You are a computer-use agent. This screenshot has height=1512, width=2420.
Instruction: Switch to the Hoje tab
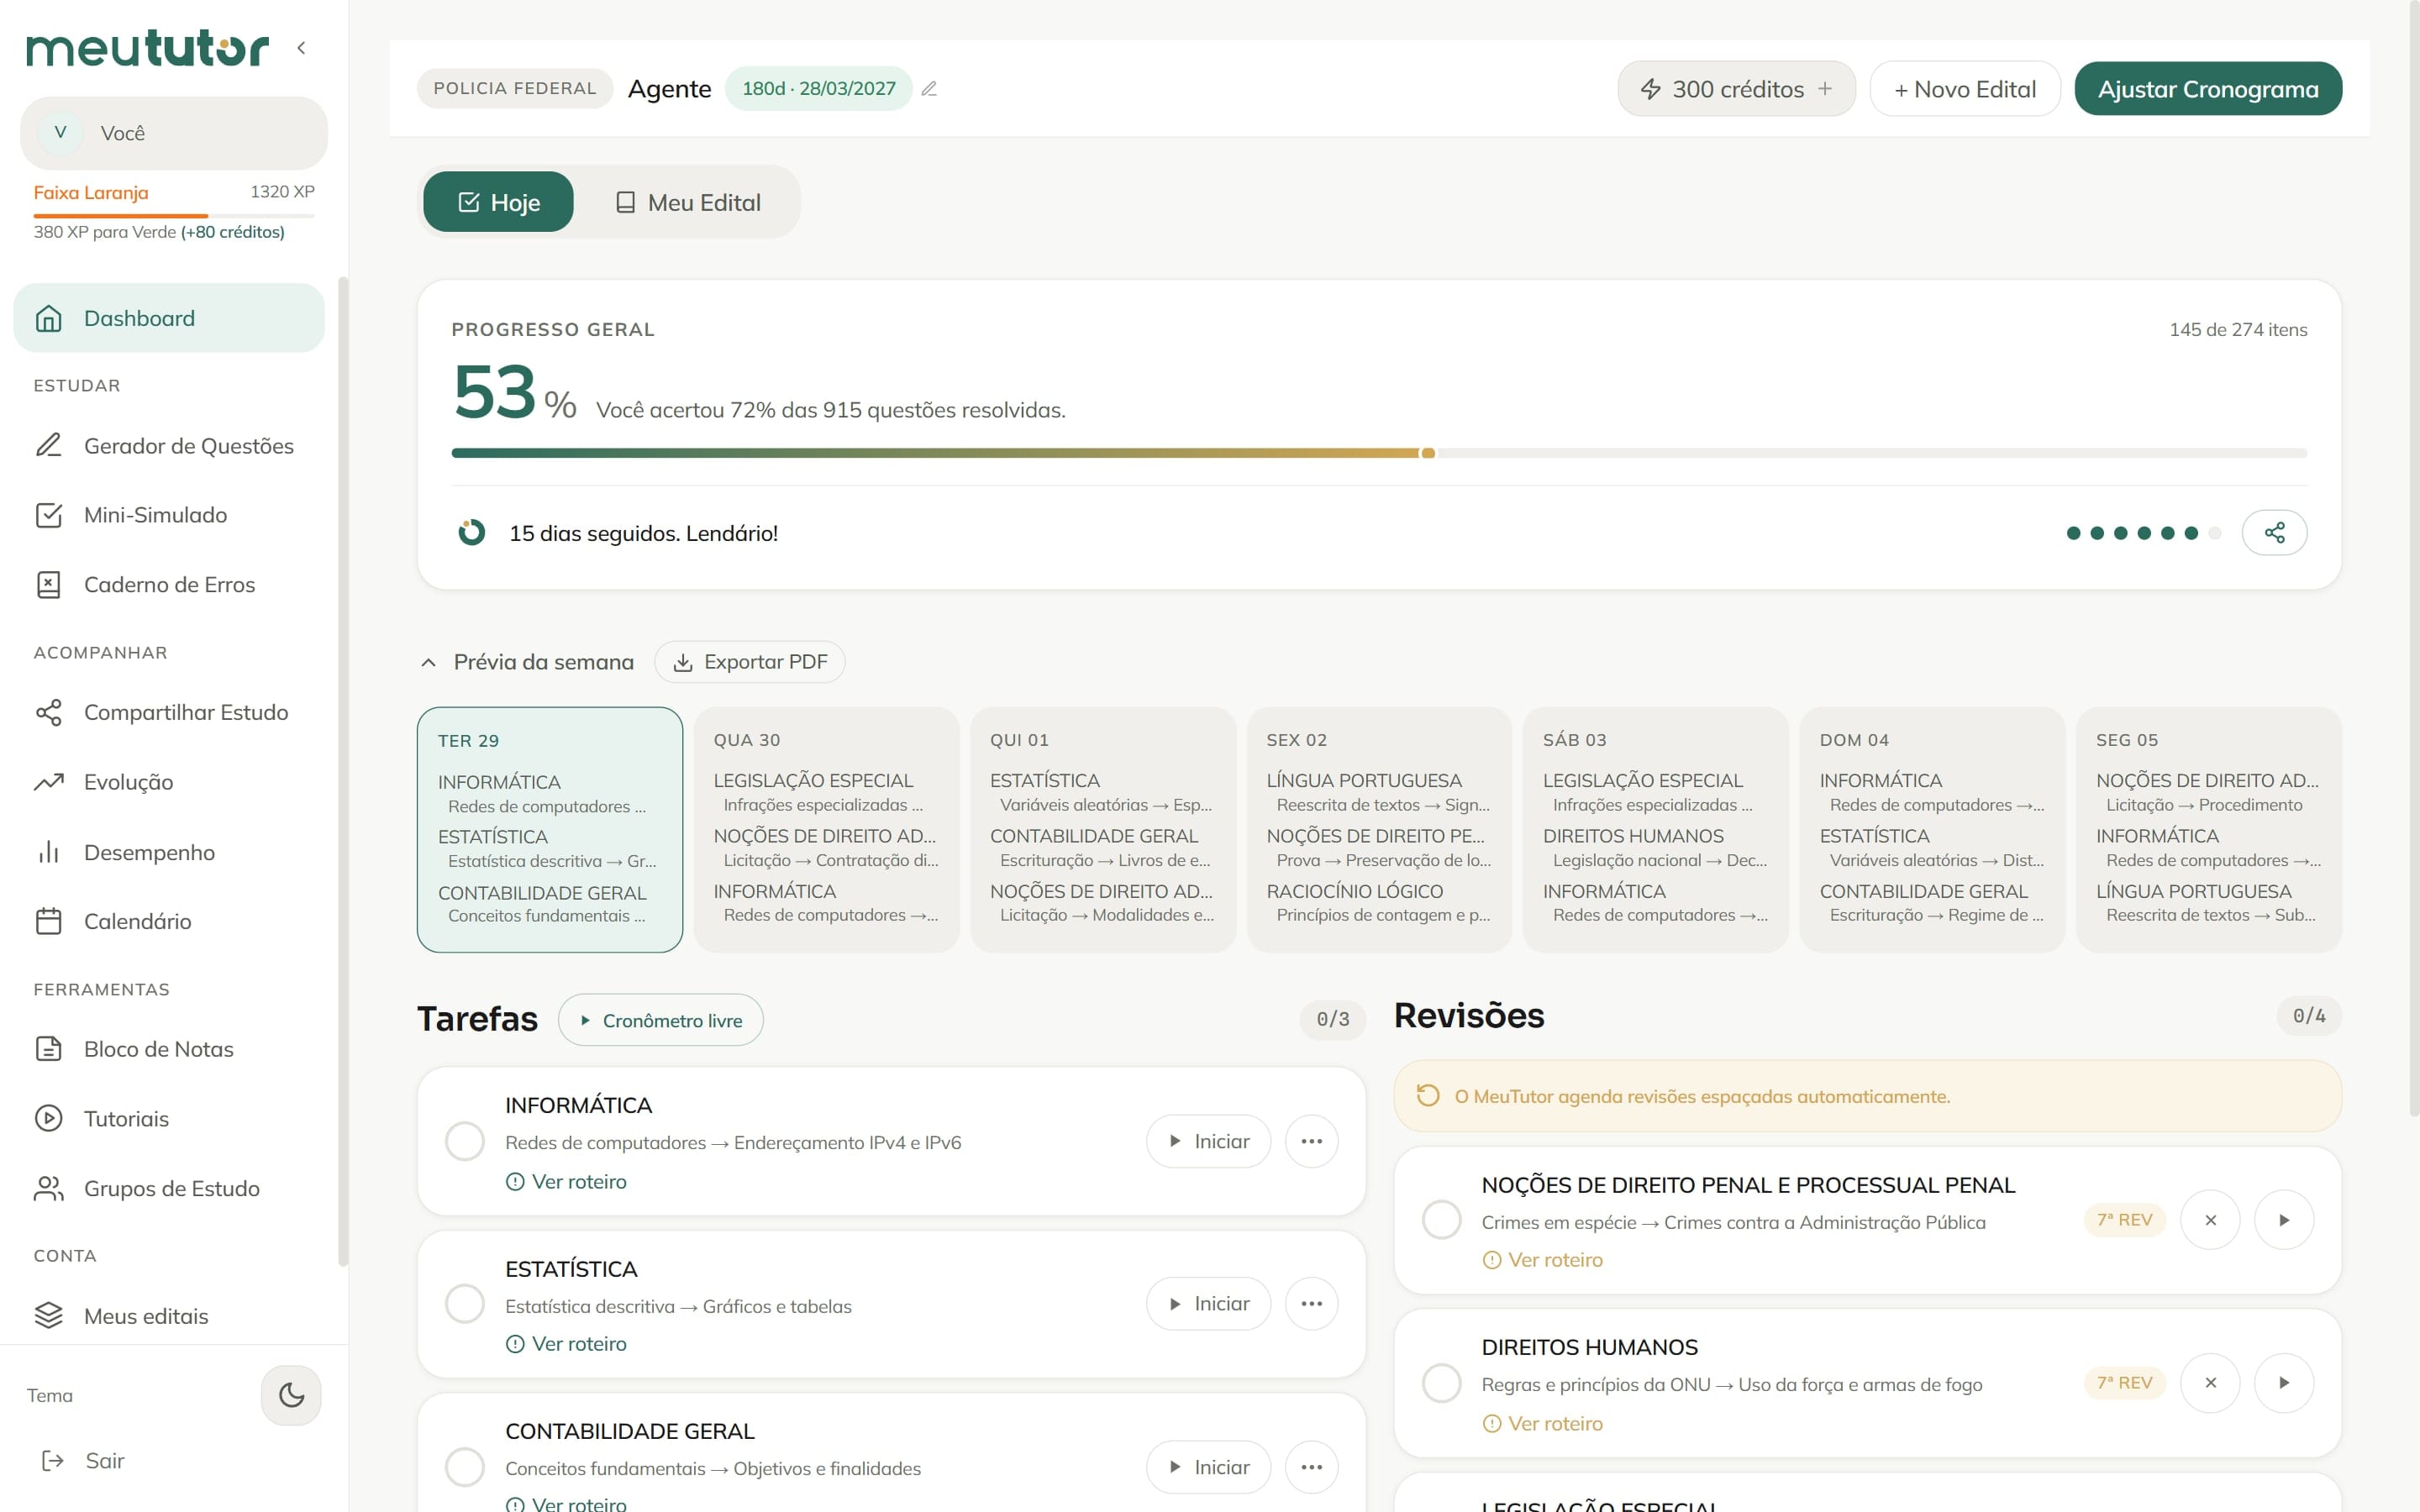(x=498, y=202)
